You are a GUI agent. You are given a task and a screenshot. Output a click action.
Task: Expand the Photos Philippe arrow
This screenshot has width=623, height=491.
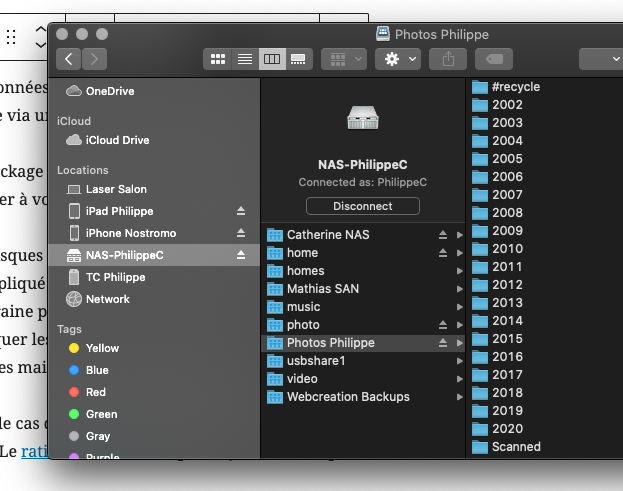pos(460,343)
